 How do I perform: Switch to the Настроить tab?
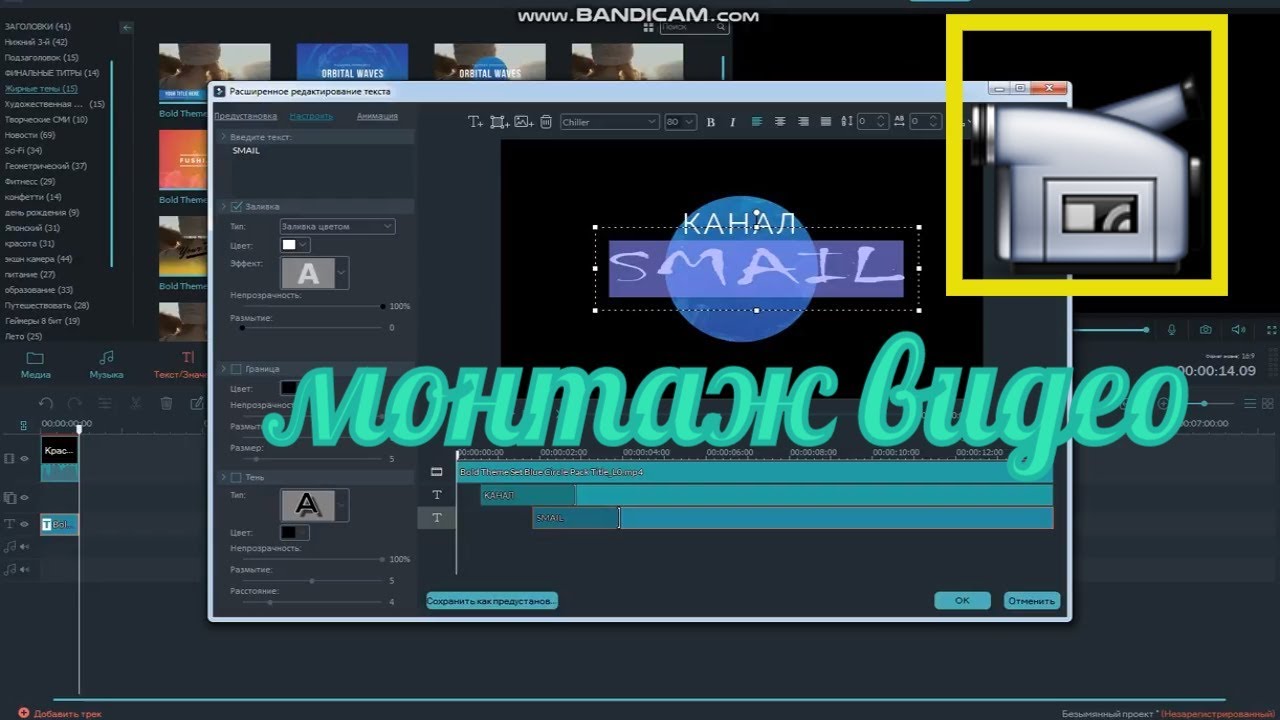click(x=311, y=116)
